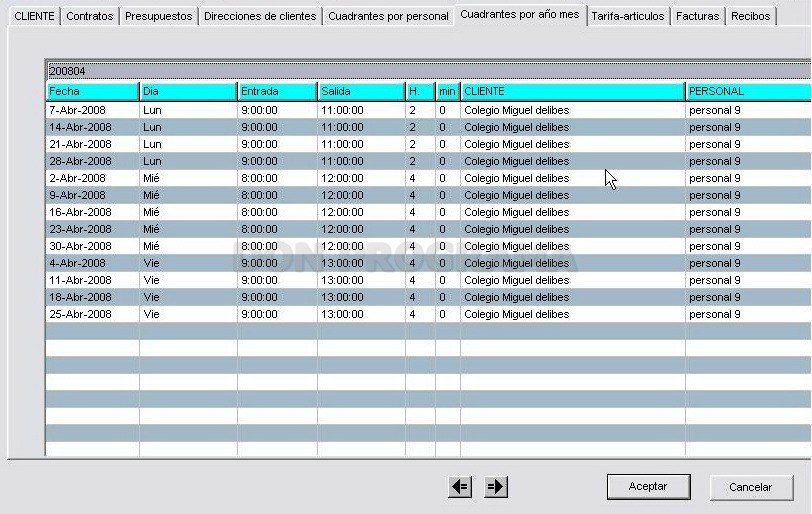Select the 7-Abr-2008 row date cell
Screen dimensions: 812x514
(92, 110)
